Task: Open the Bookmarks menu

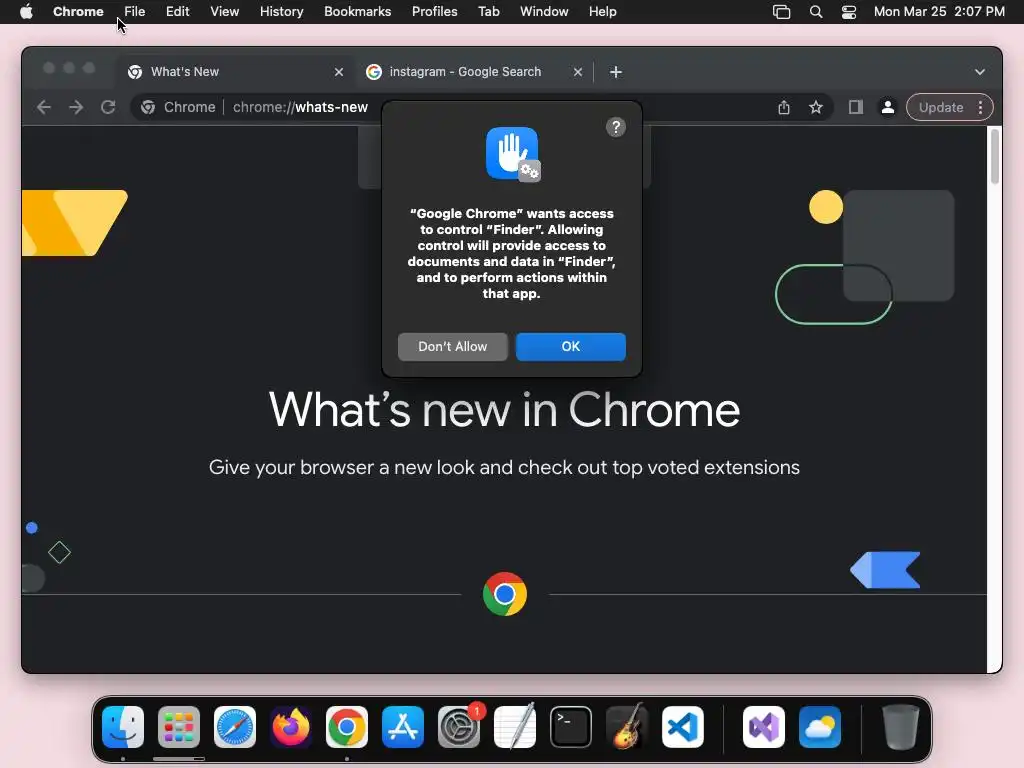Action: point(357,12)
